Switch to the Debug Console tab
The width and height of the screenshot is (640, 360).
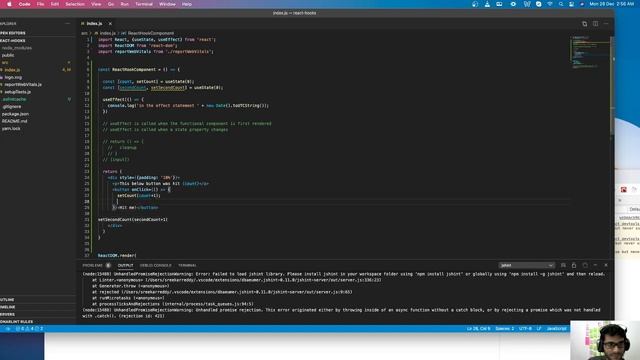click(156, 265)
